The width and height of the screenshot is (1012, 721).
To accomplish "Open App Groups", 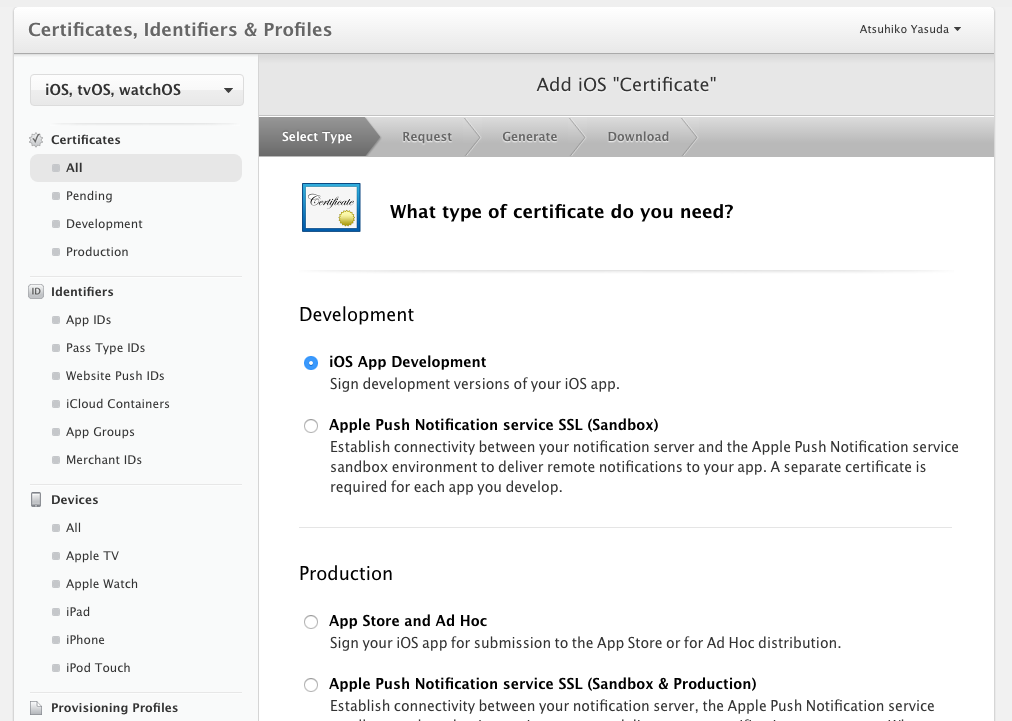I will 100,432.
